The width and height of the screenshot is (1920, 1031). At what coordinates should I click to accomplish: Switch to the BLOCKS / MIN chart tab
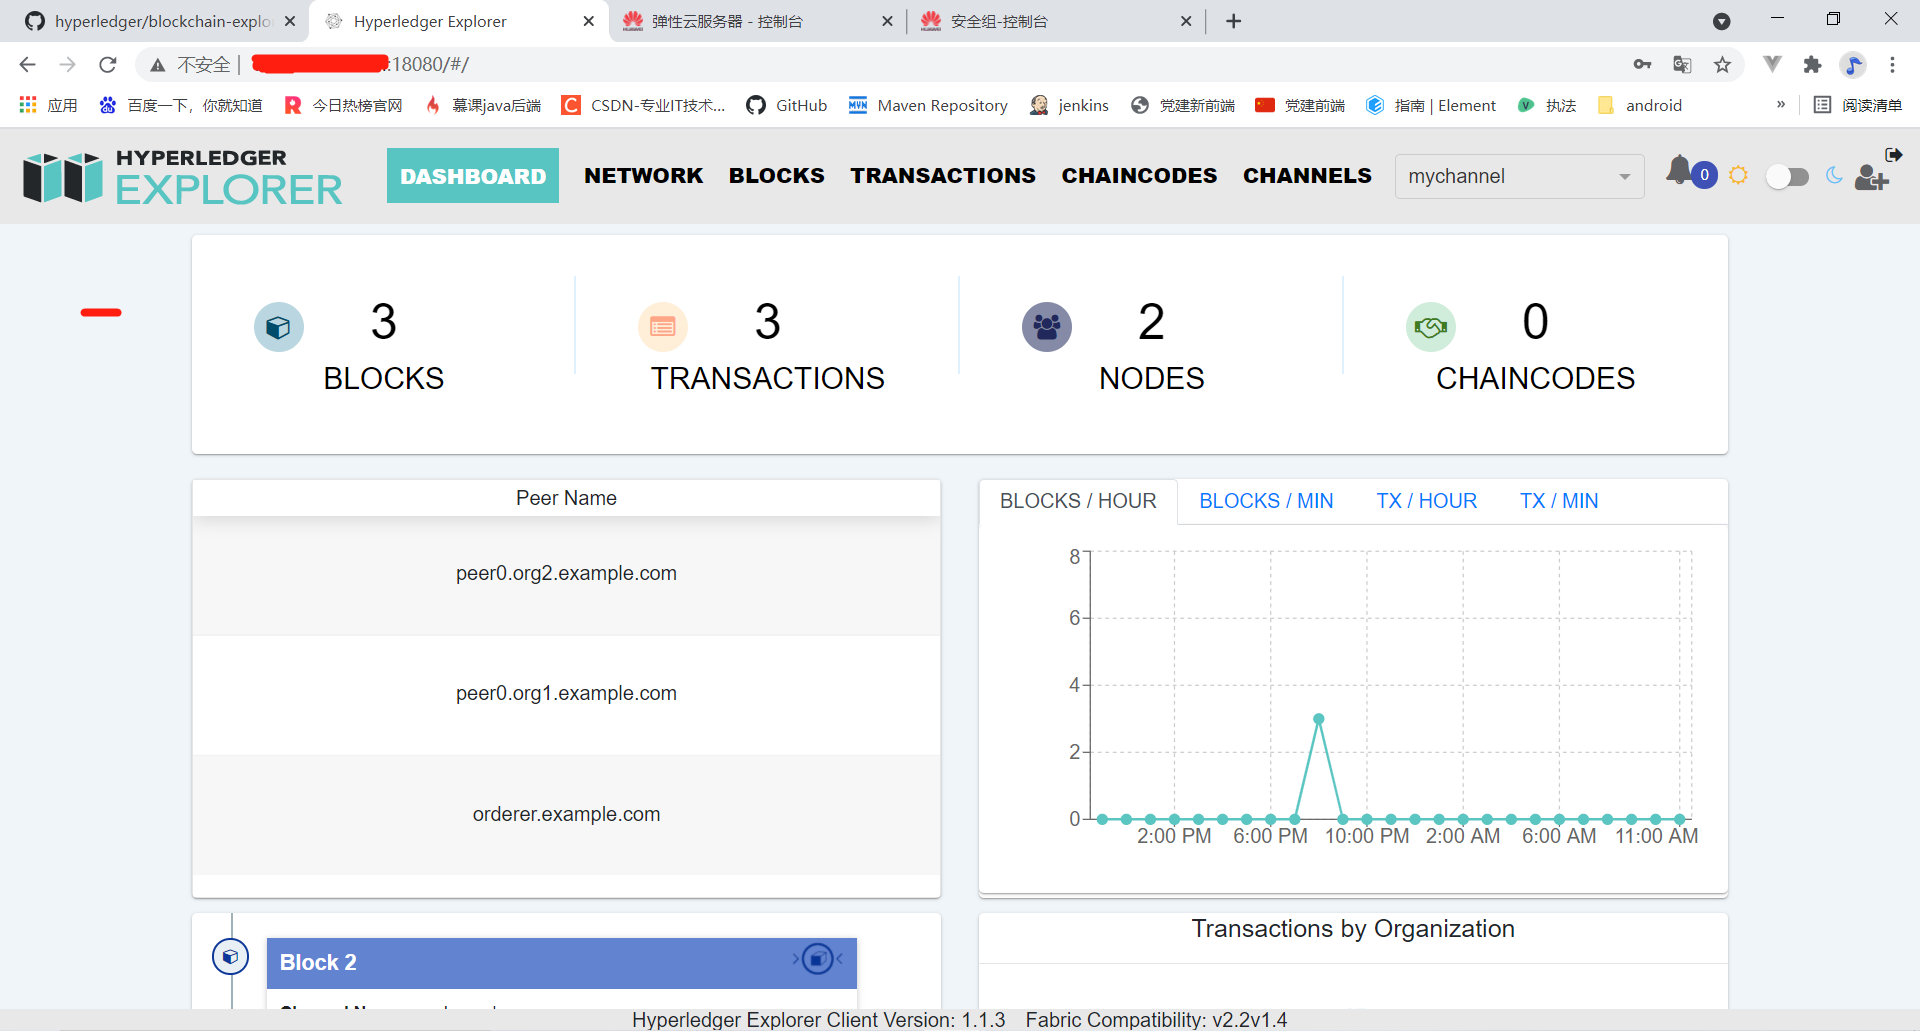point(1266,501)
